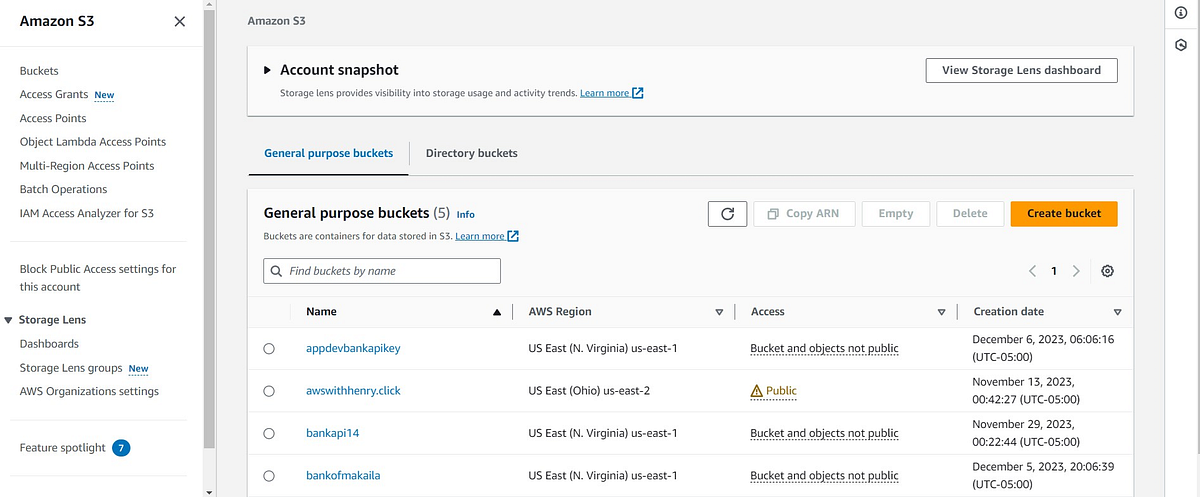This screenshot has height=497, width=1200.
Task: Click the Create bucket button
Action: click(1064, 213)
